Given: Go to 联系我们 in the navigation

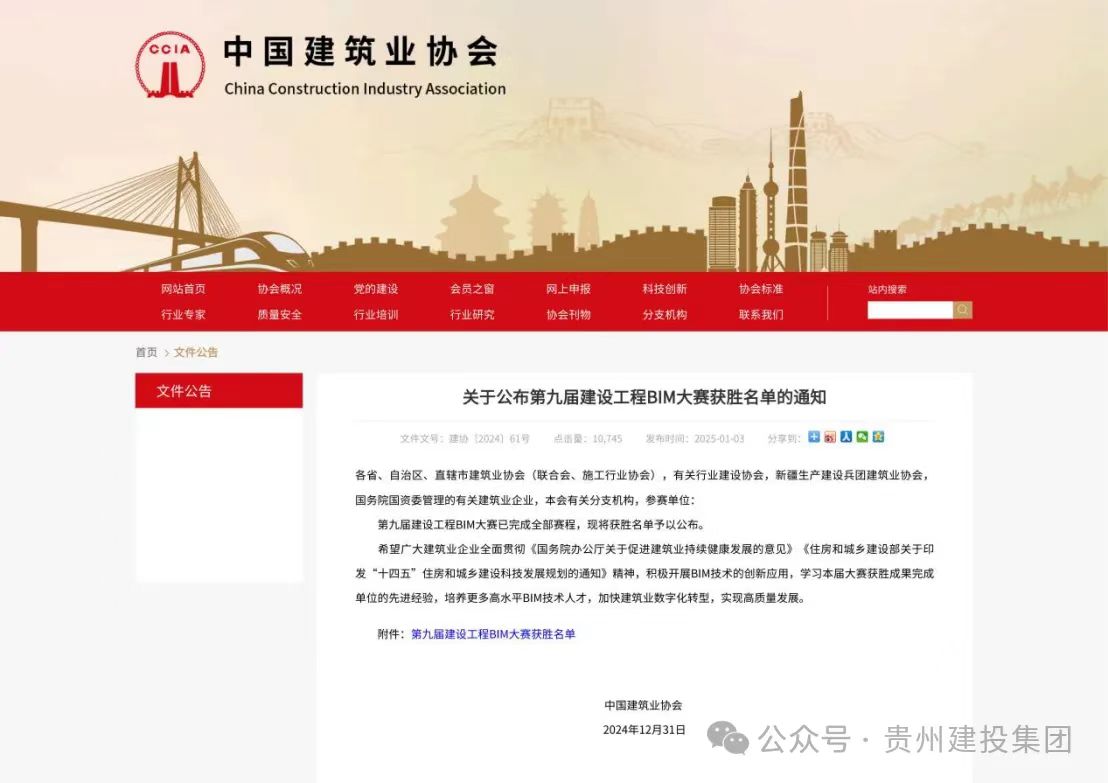Looking at the screenshot, I should click(761, 314).
